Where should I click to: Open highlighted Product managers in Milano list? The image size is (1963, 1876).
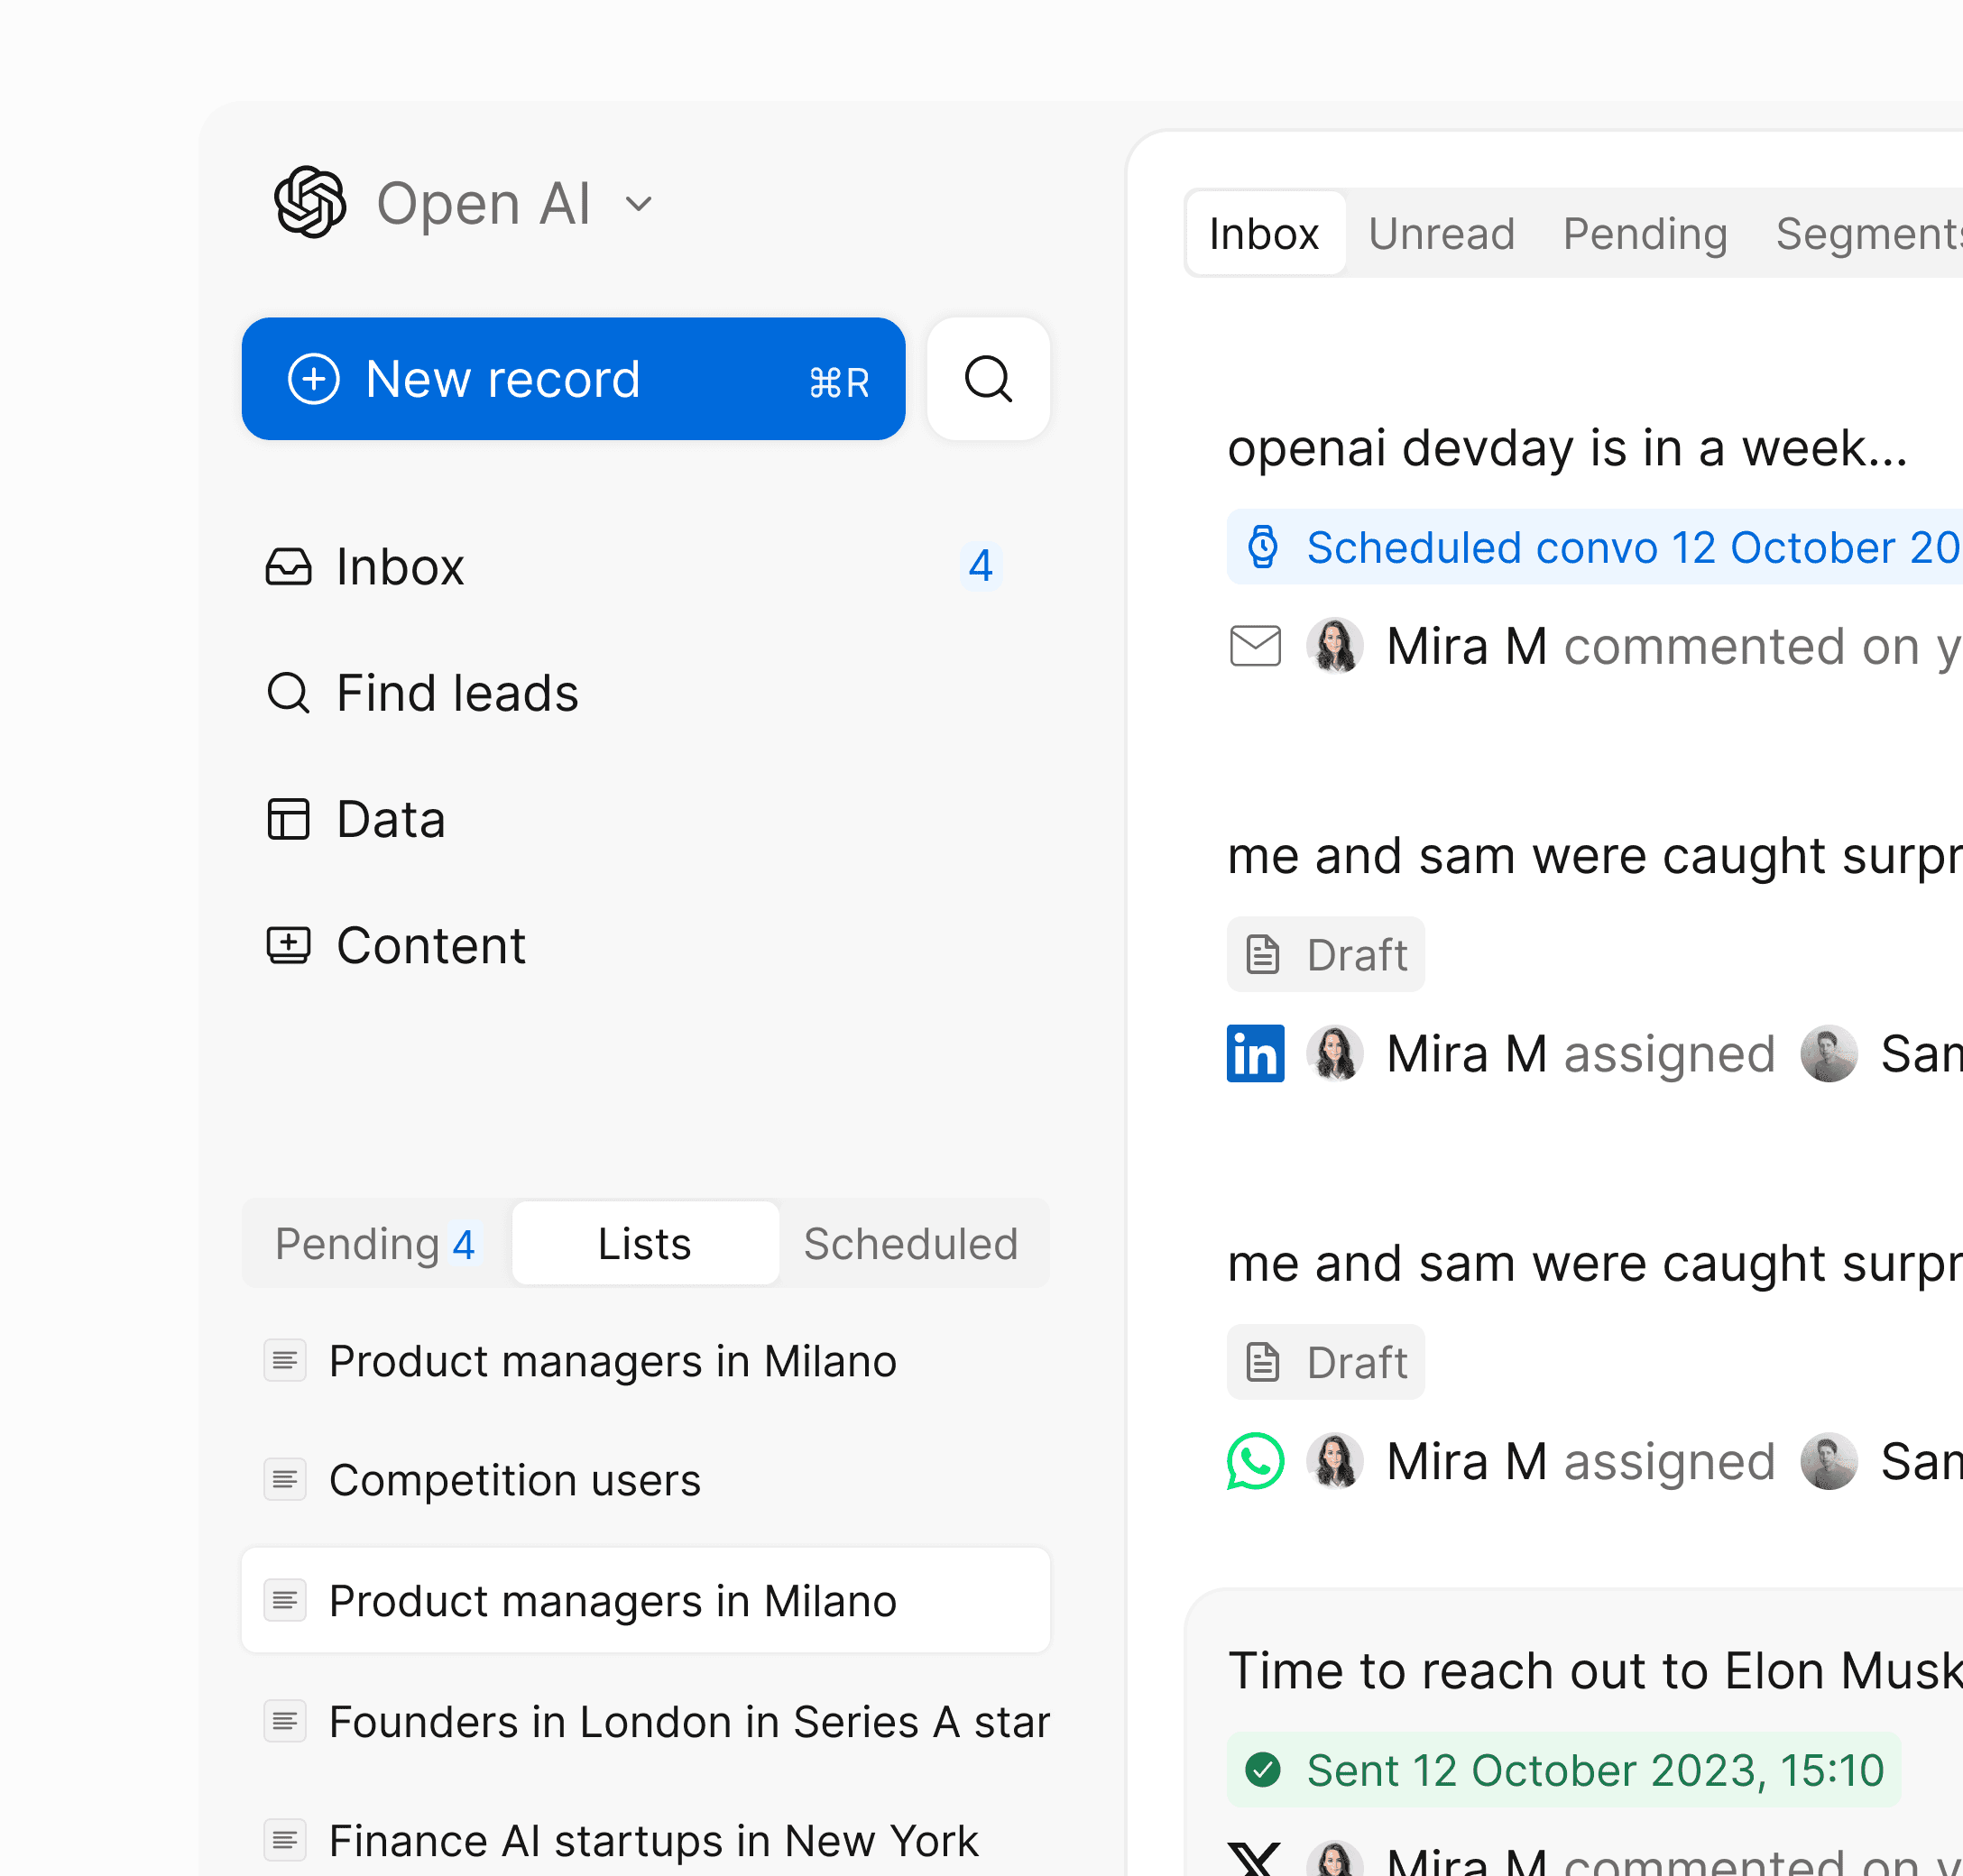645,1600
